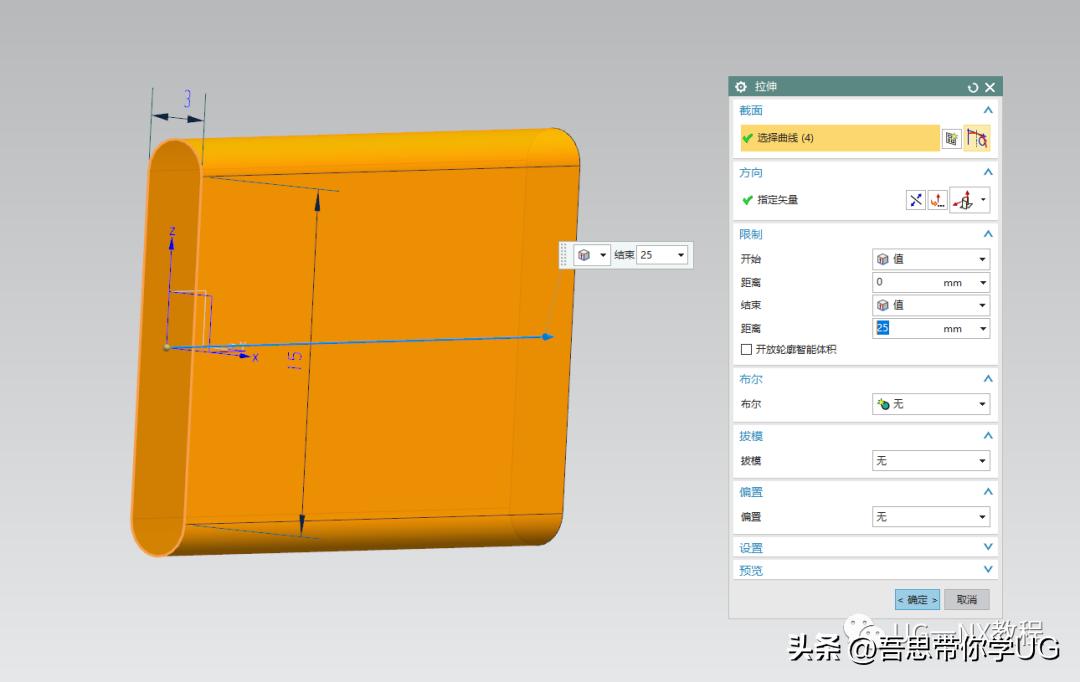Open the 偏置 offset dropdown

click(930, 517)
